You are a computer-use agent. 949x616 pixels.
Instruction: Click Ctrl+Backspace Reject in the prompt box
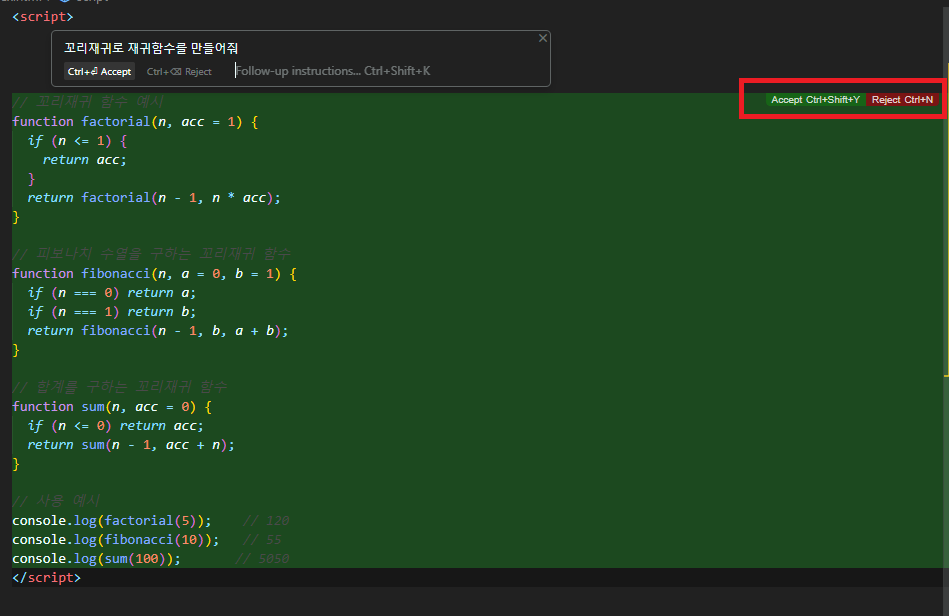tap(179, 71)
